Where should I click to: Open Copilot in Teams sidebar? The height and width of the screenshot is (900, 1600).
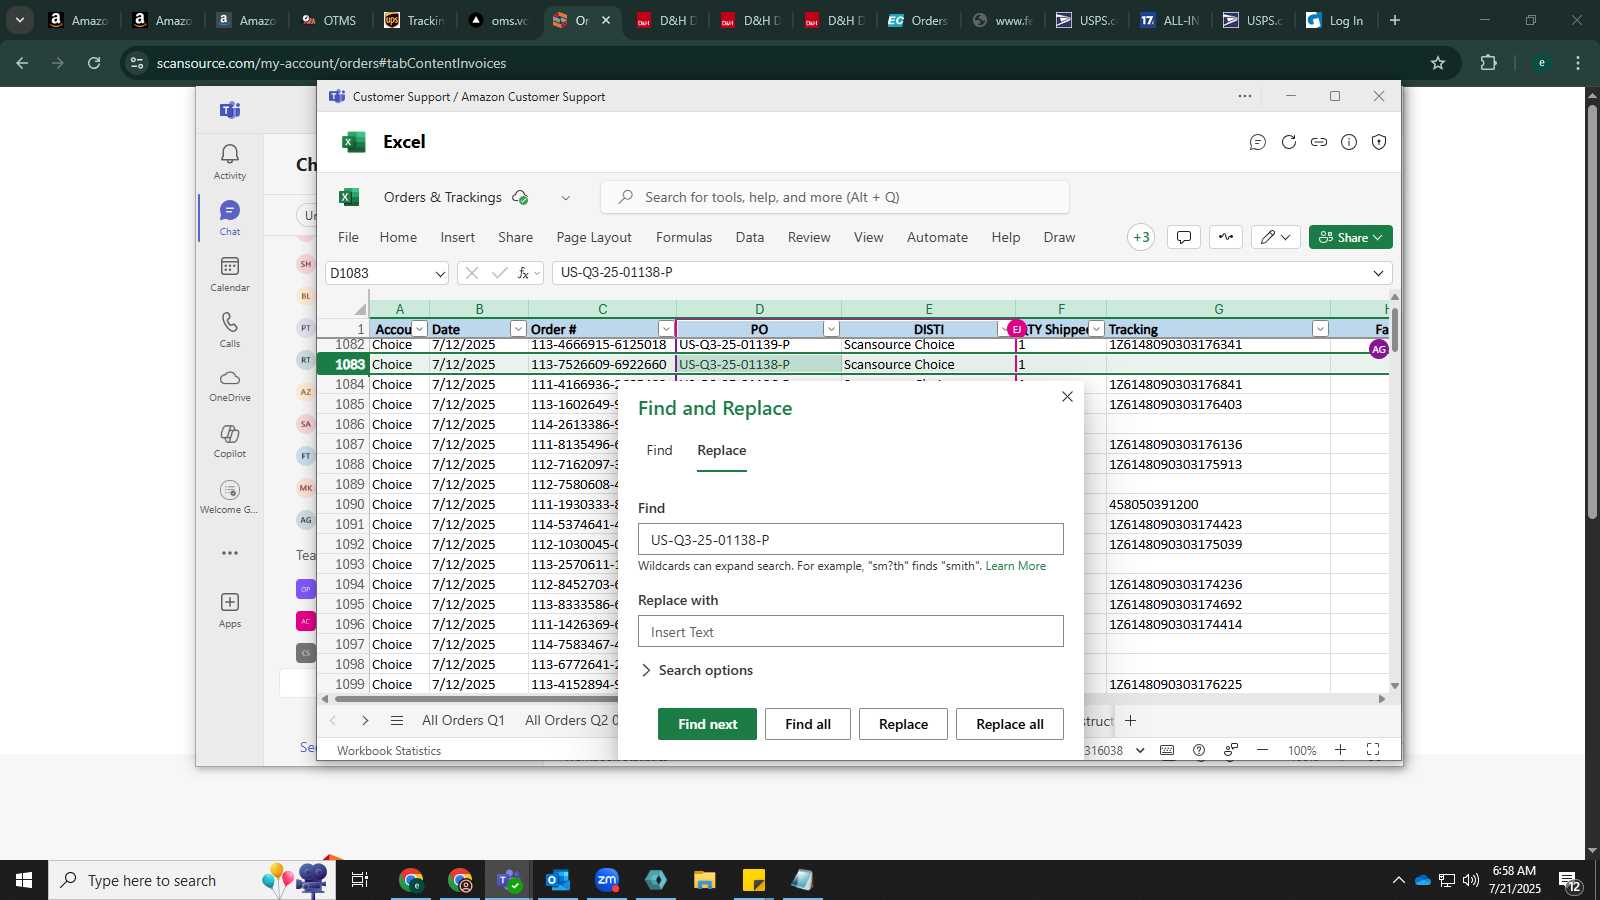[230, 441]
